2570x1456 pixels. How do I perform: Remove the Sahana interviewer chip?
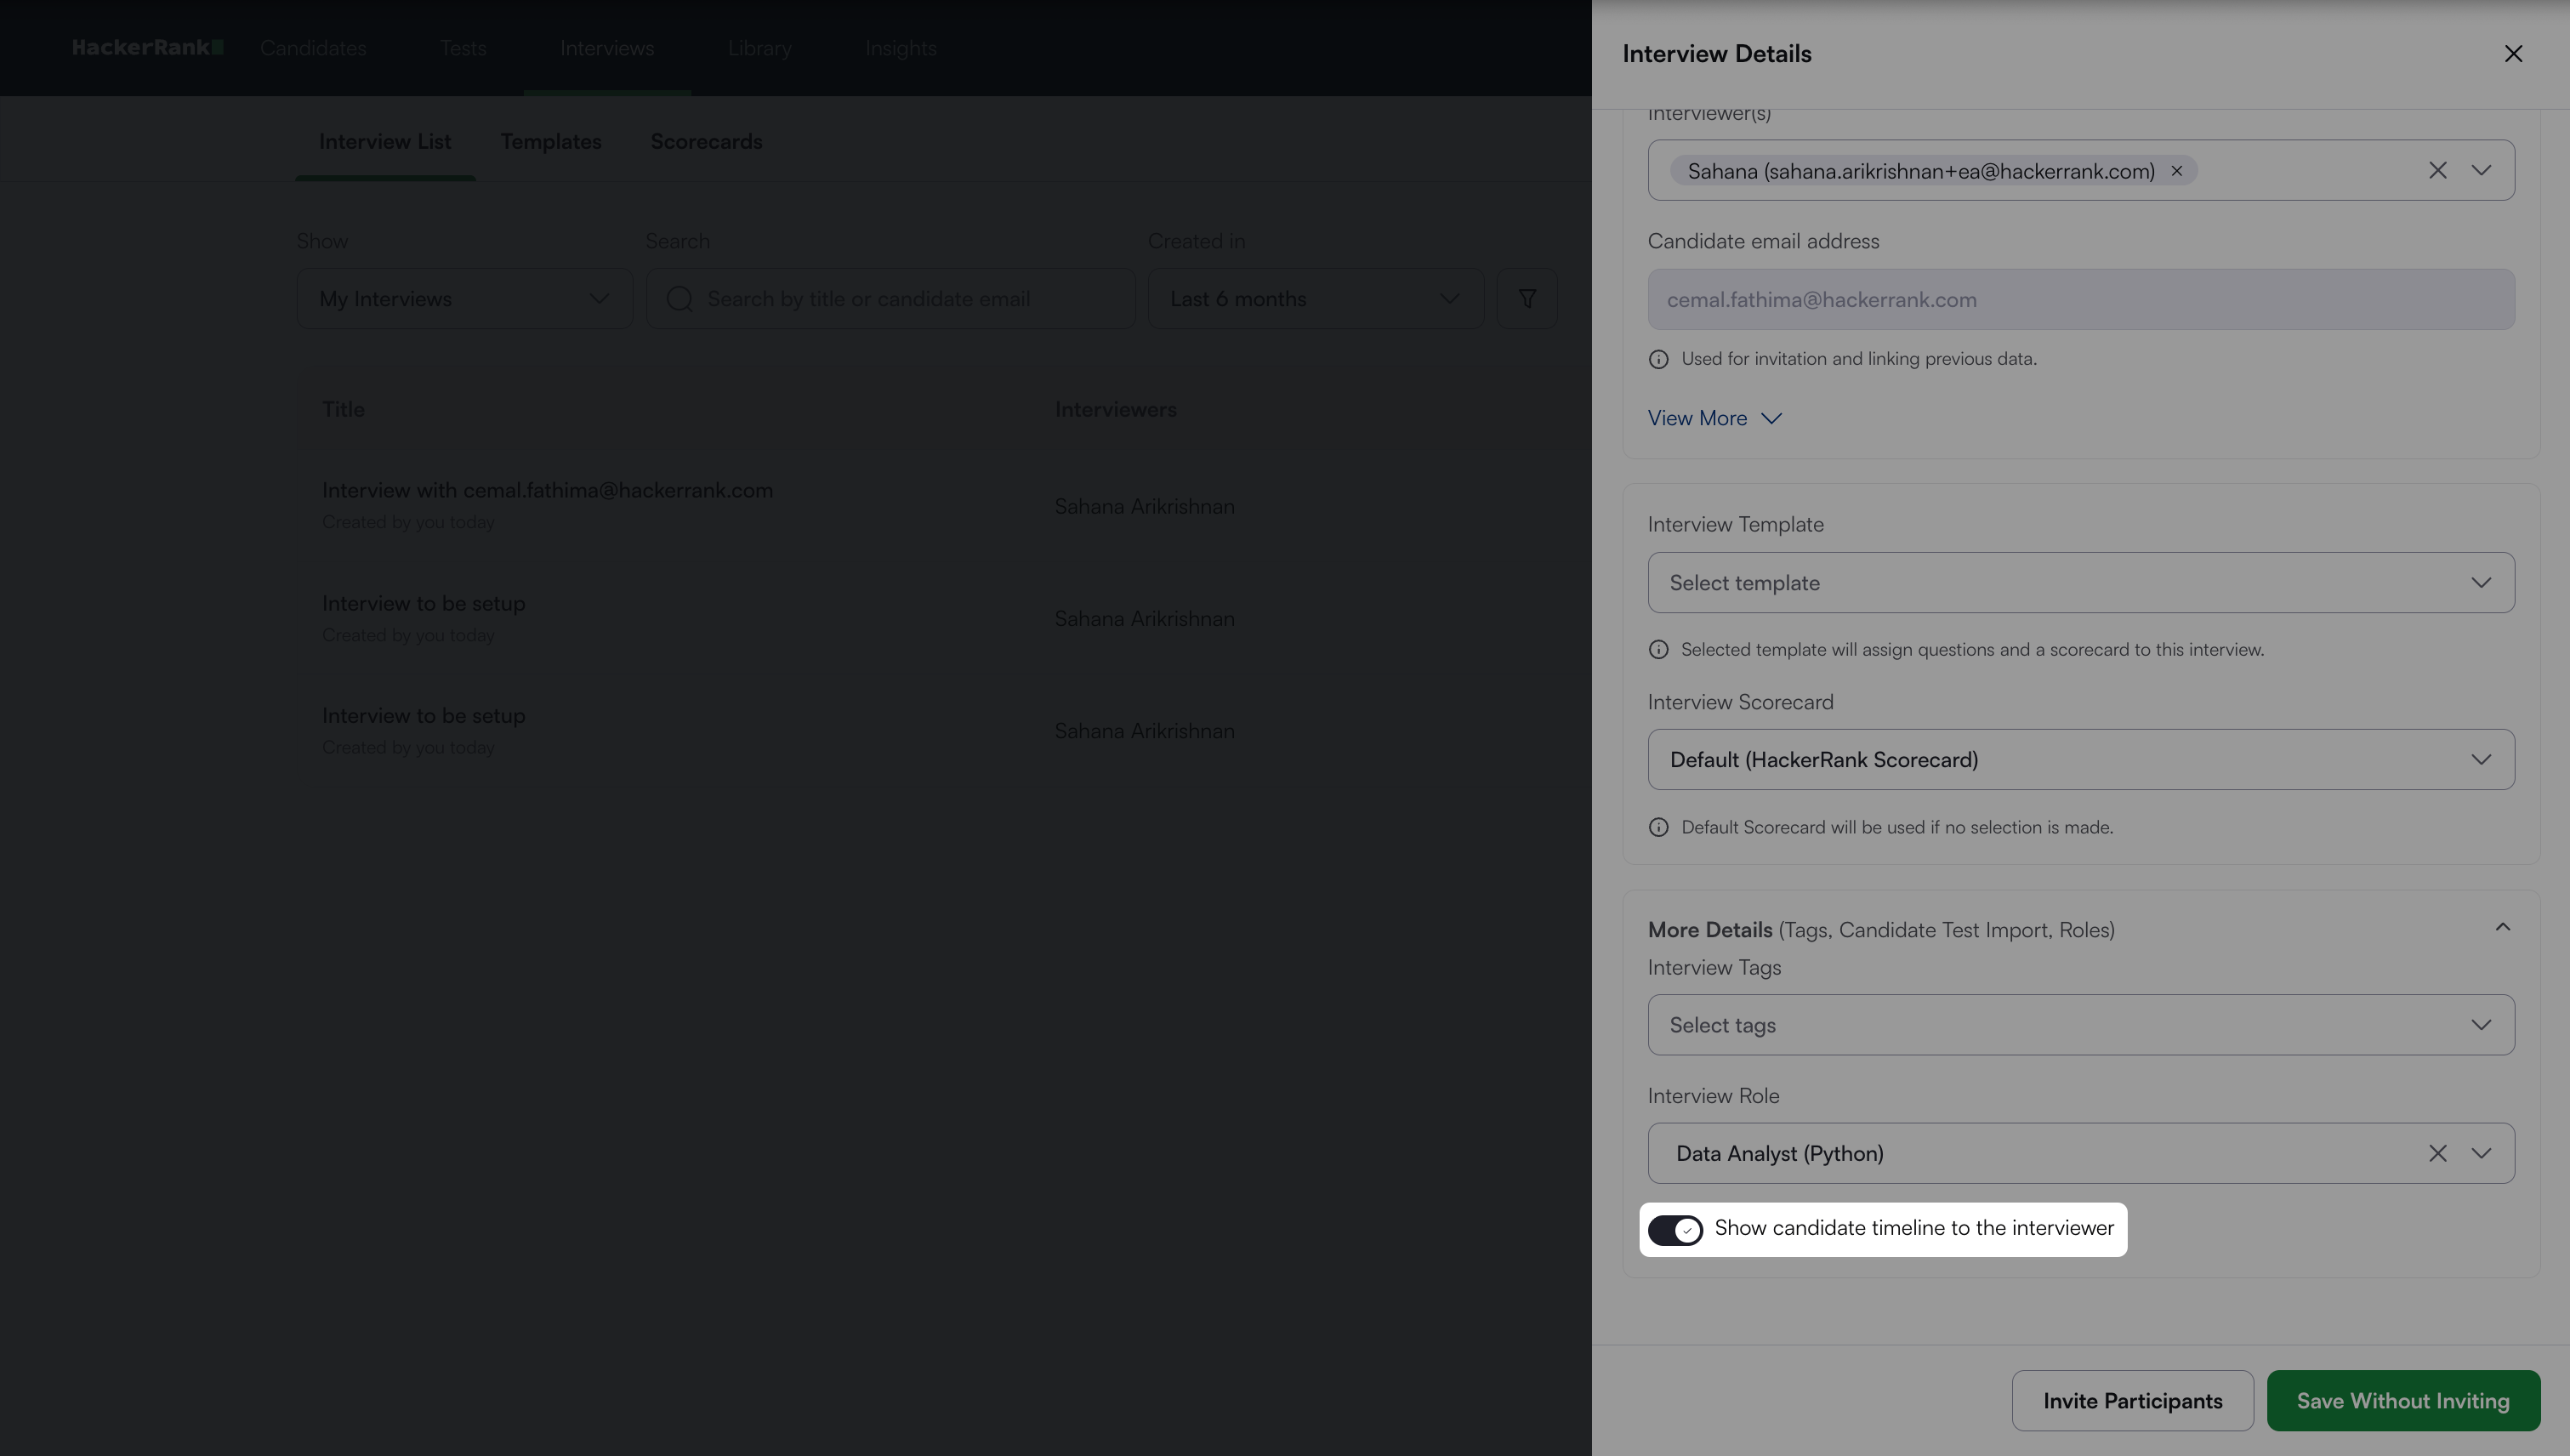coord(2176,171)
